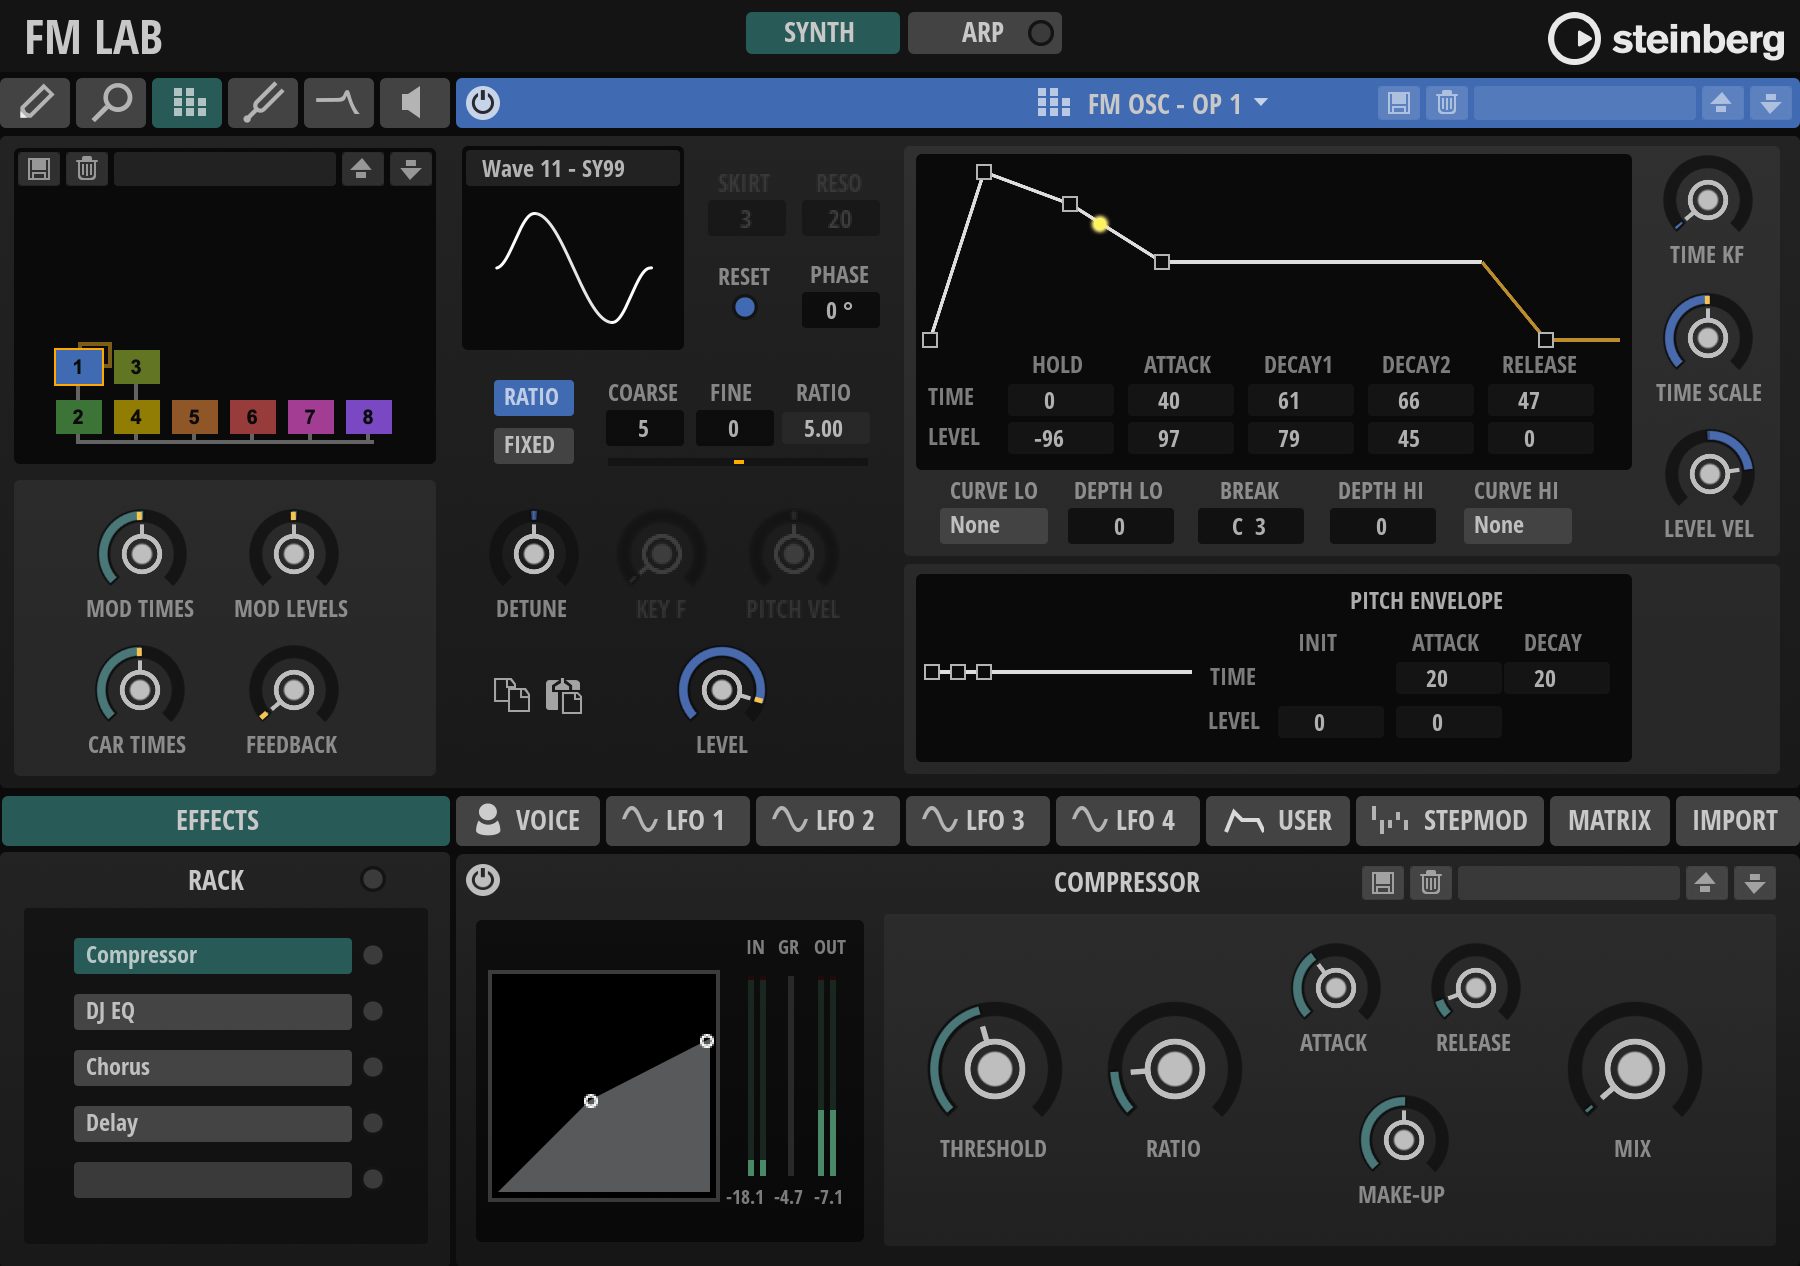1800x1266 pixels.
Task: Switch to the LFO 2 tab
Action: pyautogui.click(x=828, y=821)
